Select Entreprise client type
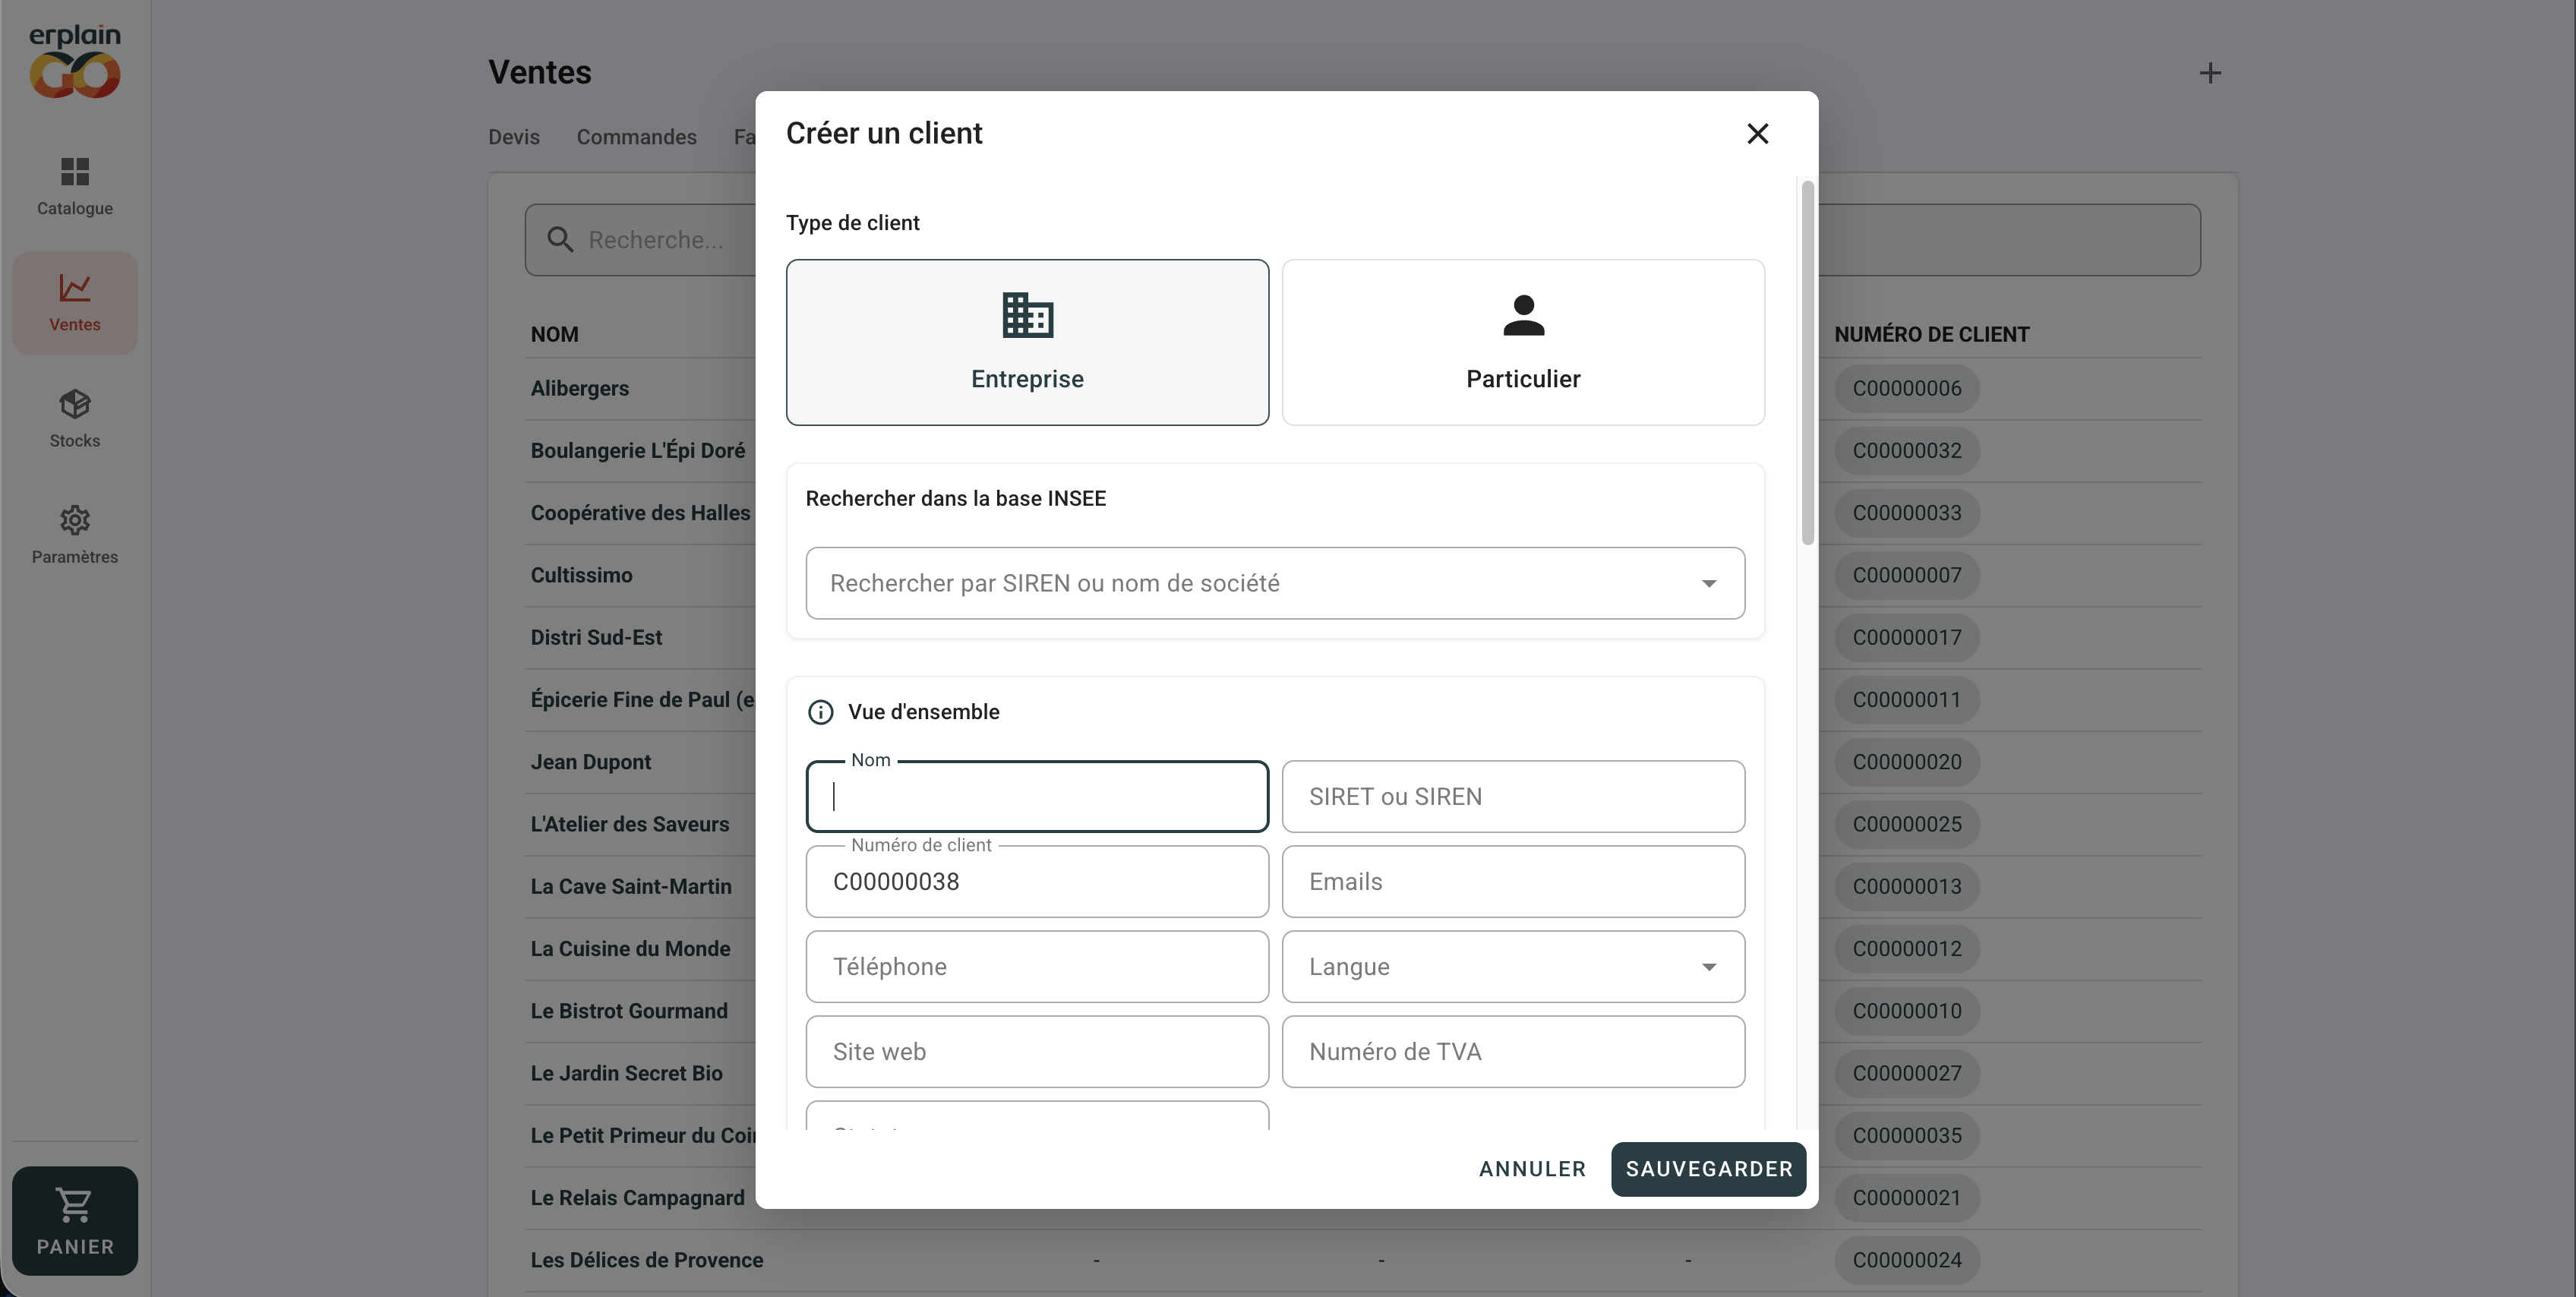2576x1297 pixels. [1027, 342]
